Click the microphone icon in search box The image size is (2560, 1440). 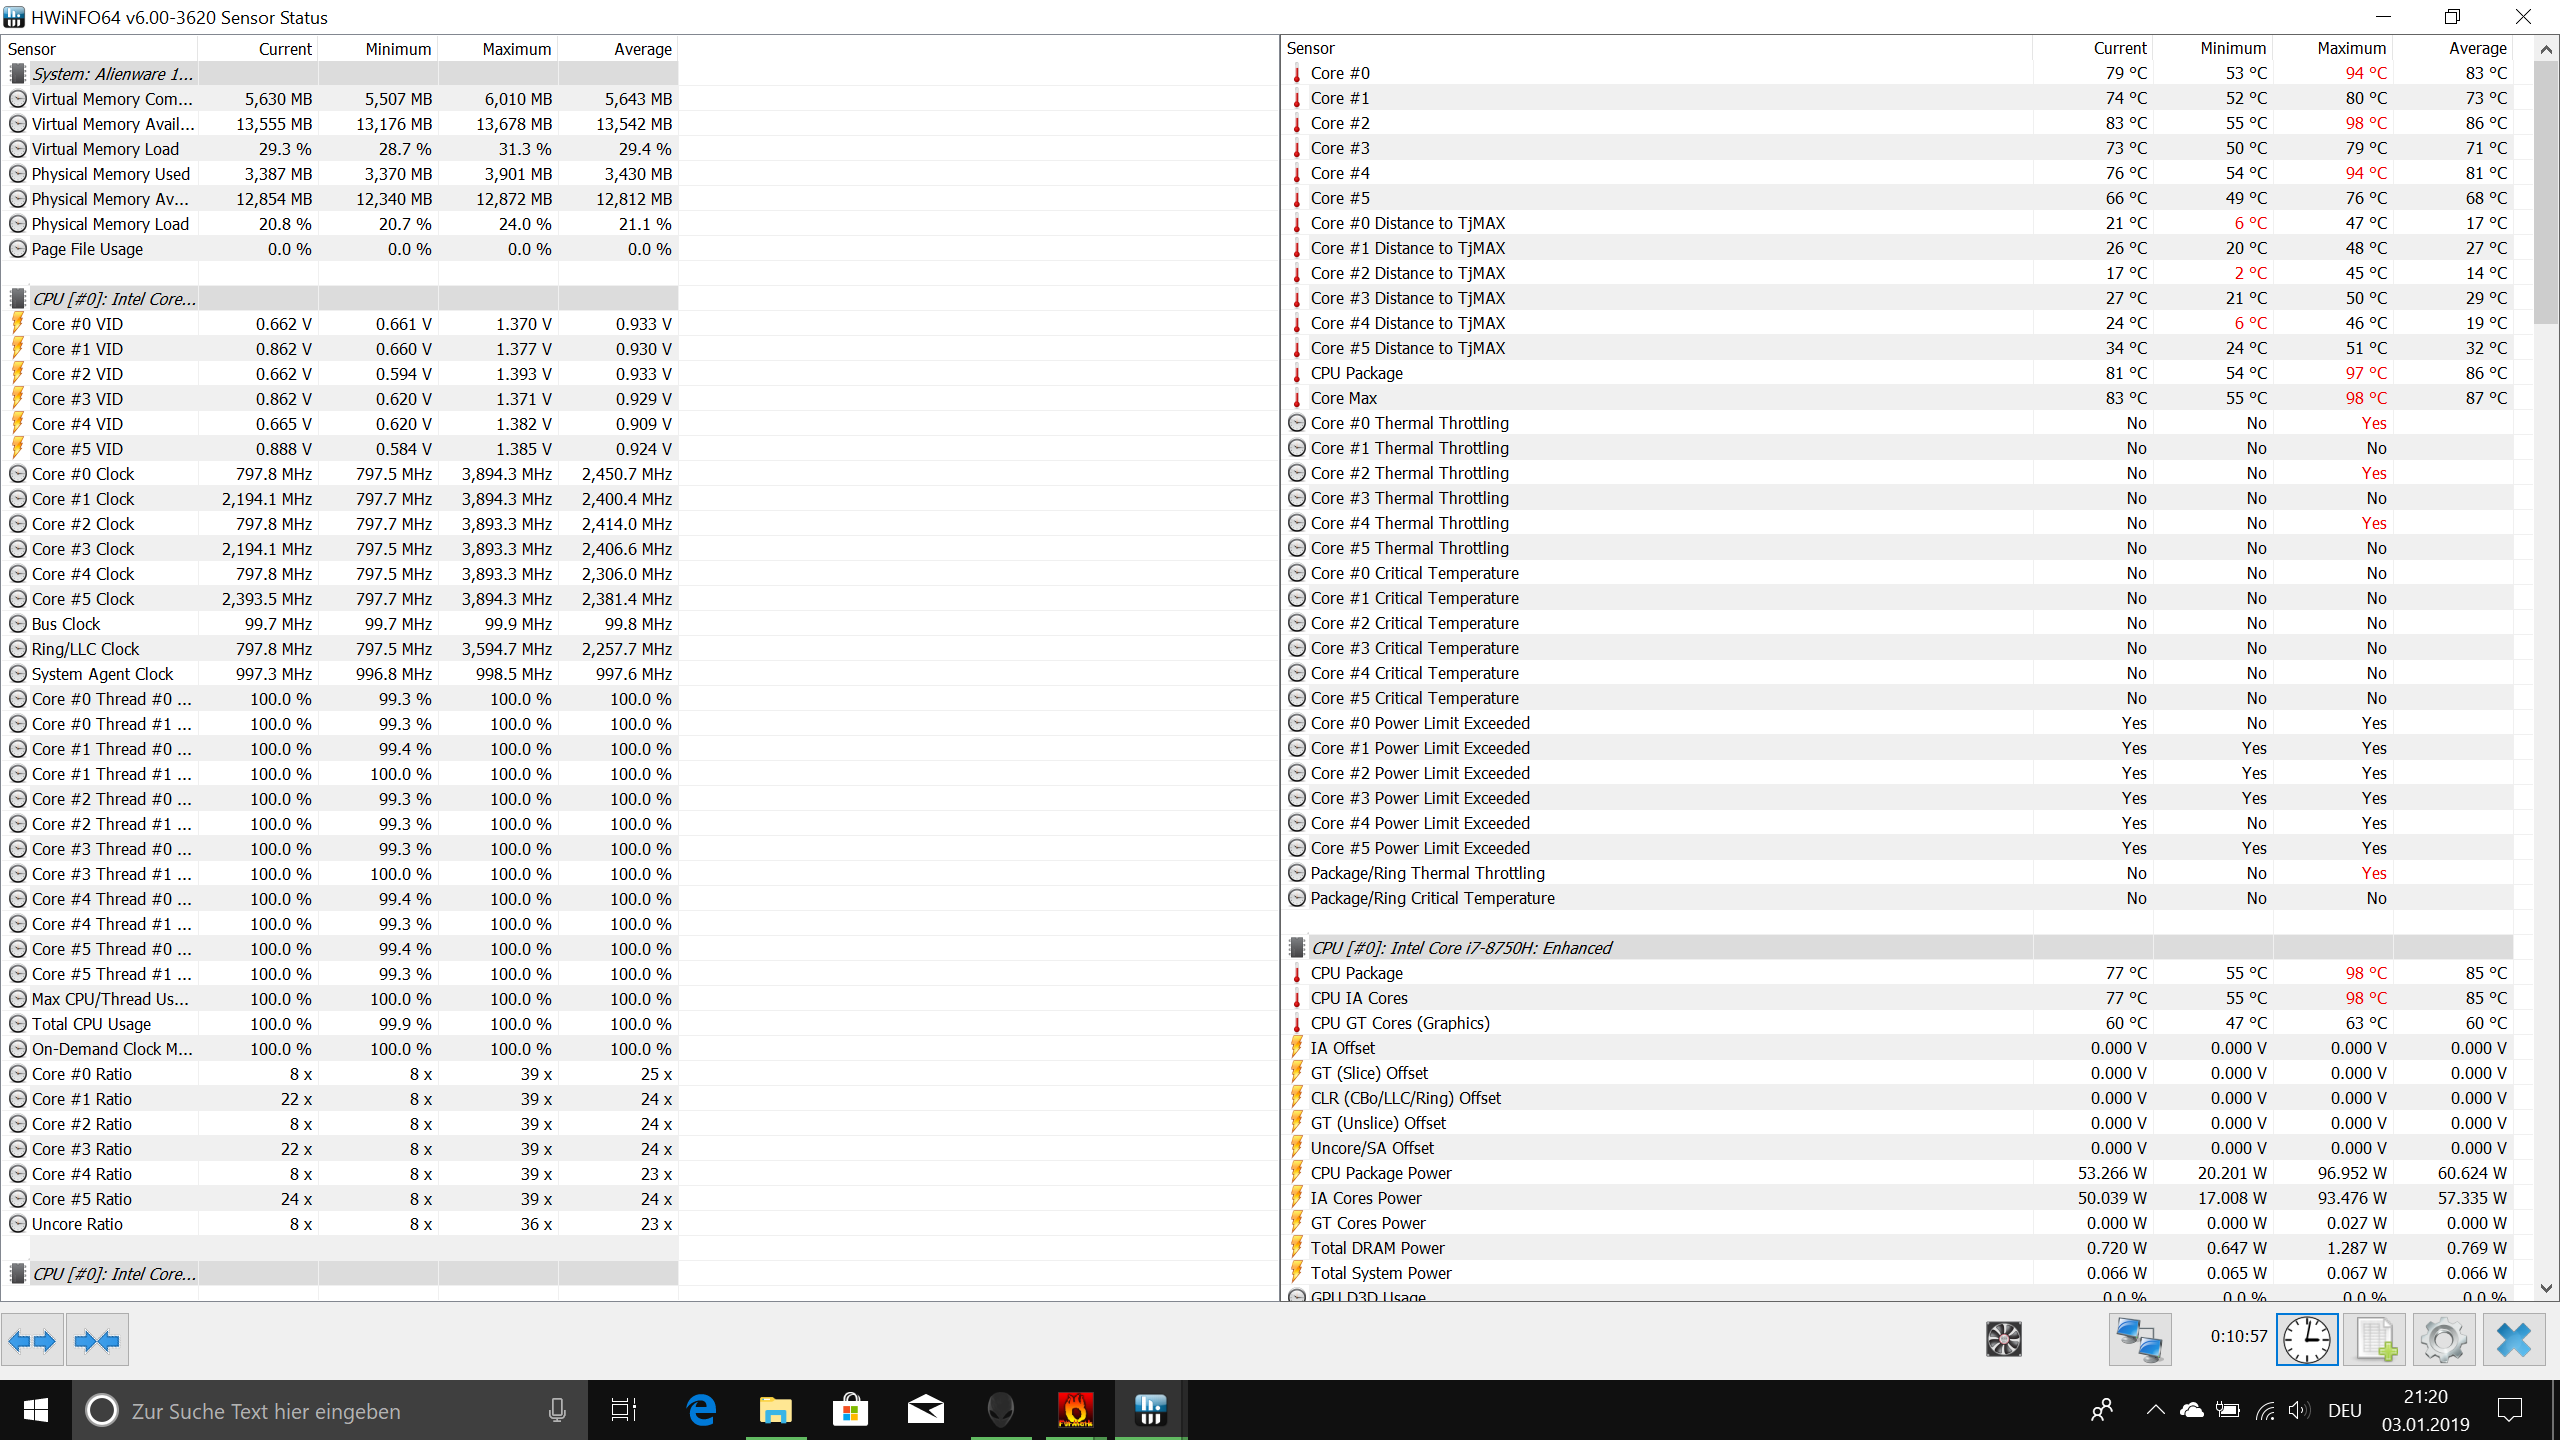557,1410
